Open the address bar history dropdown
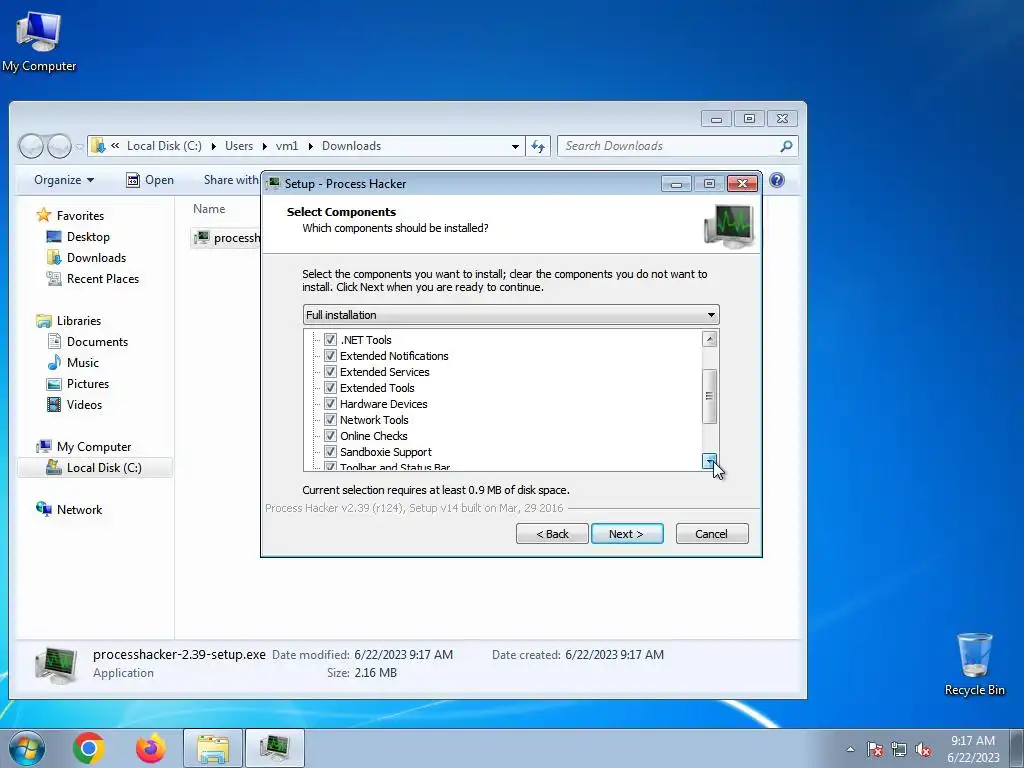 coord(515,146)
